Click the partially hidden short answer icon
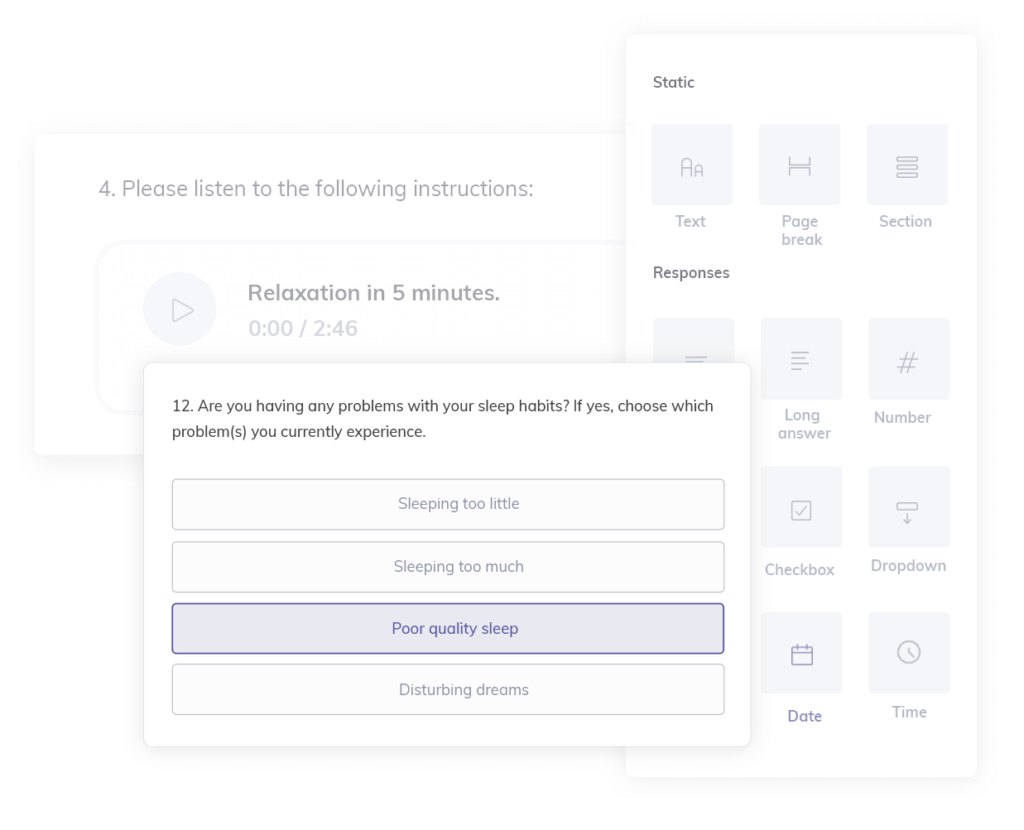This screenshot has height=830, width=1024. point(694,342)
